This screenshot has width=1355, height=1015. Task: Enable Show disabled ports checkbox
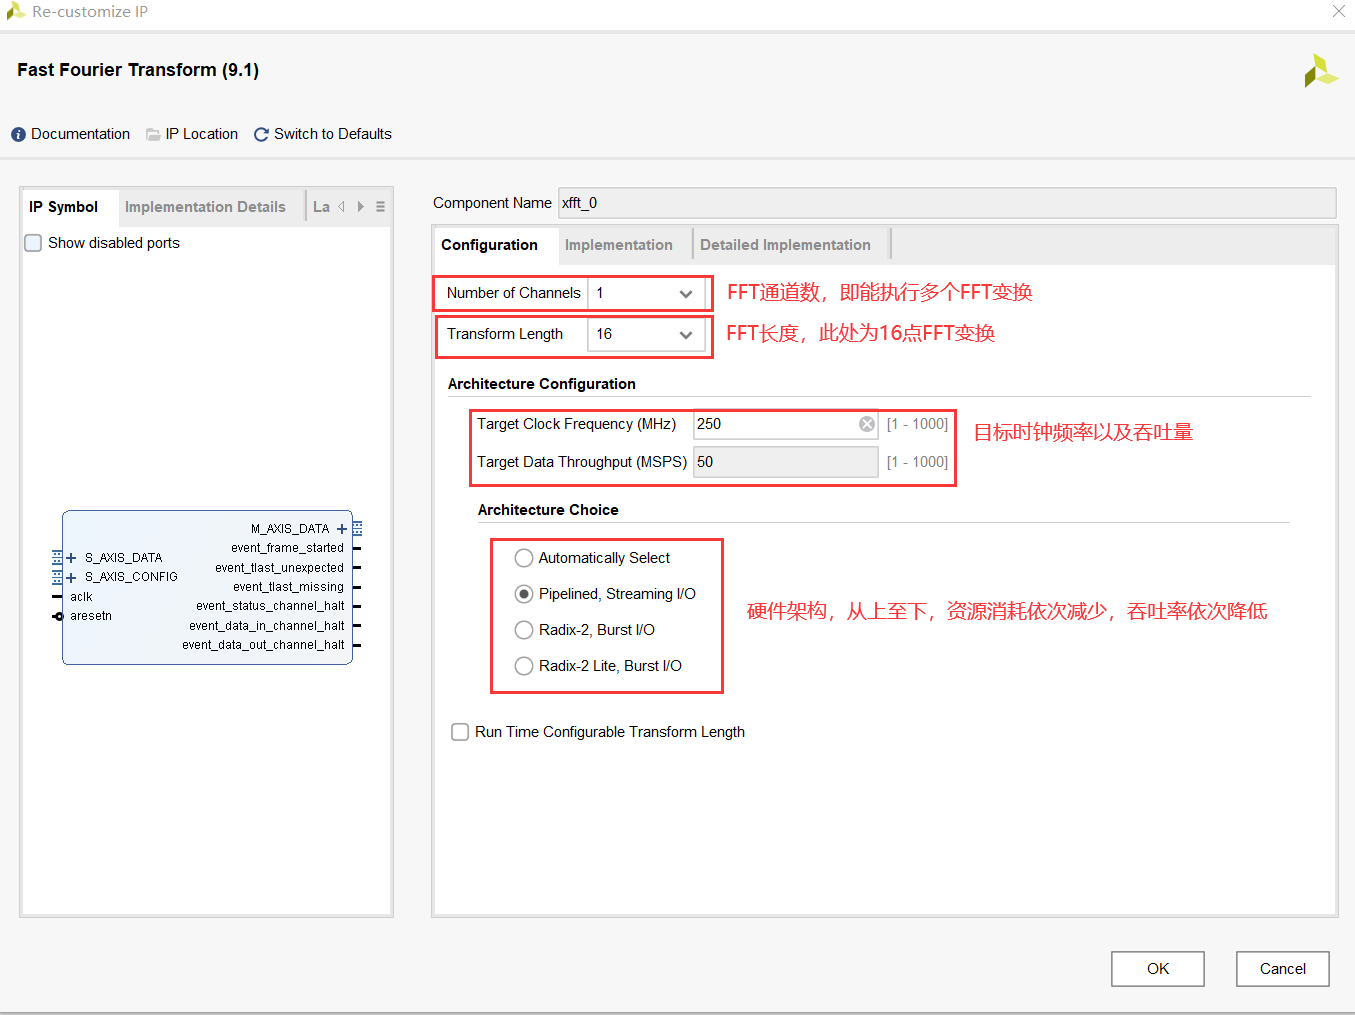click(x=33, y=243)
